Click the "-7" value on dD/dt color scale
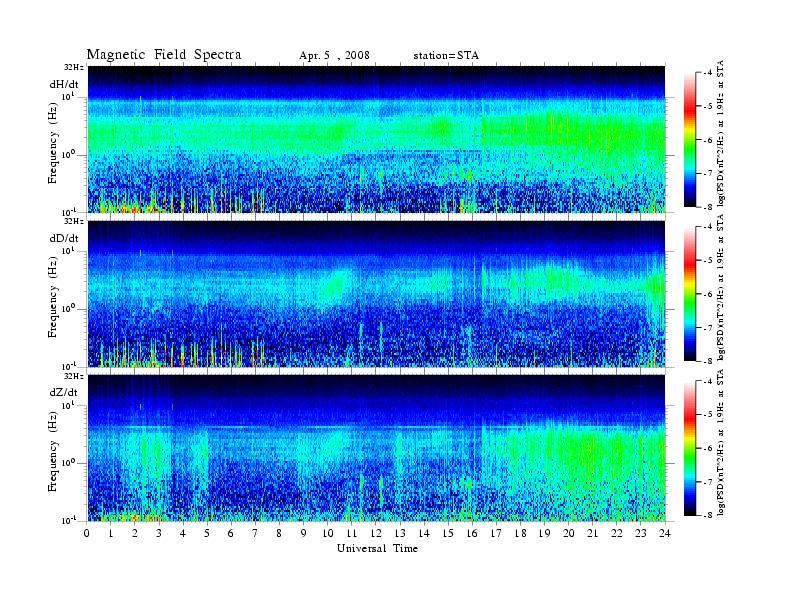792x612 pixels. tap(708, 328)
